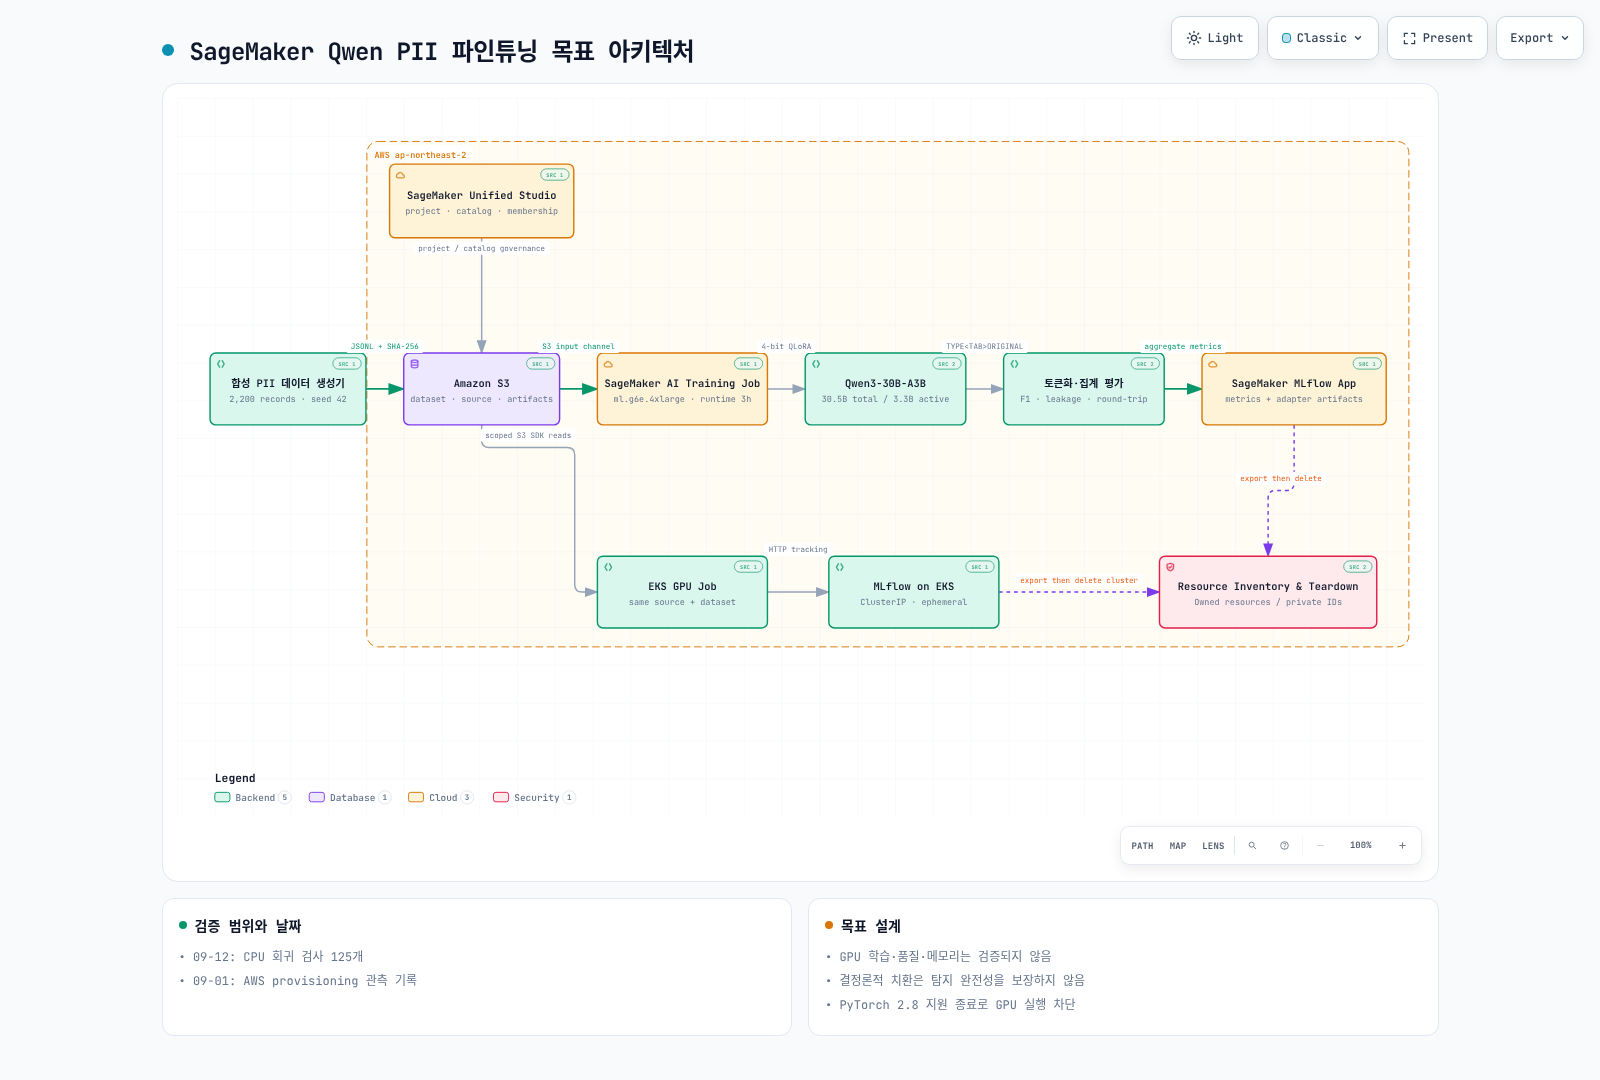Select the MLflow on EKS node title
This screenshot has height=1080, width=1600.
pyautogui.click(x=914, y=587)
